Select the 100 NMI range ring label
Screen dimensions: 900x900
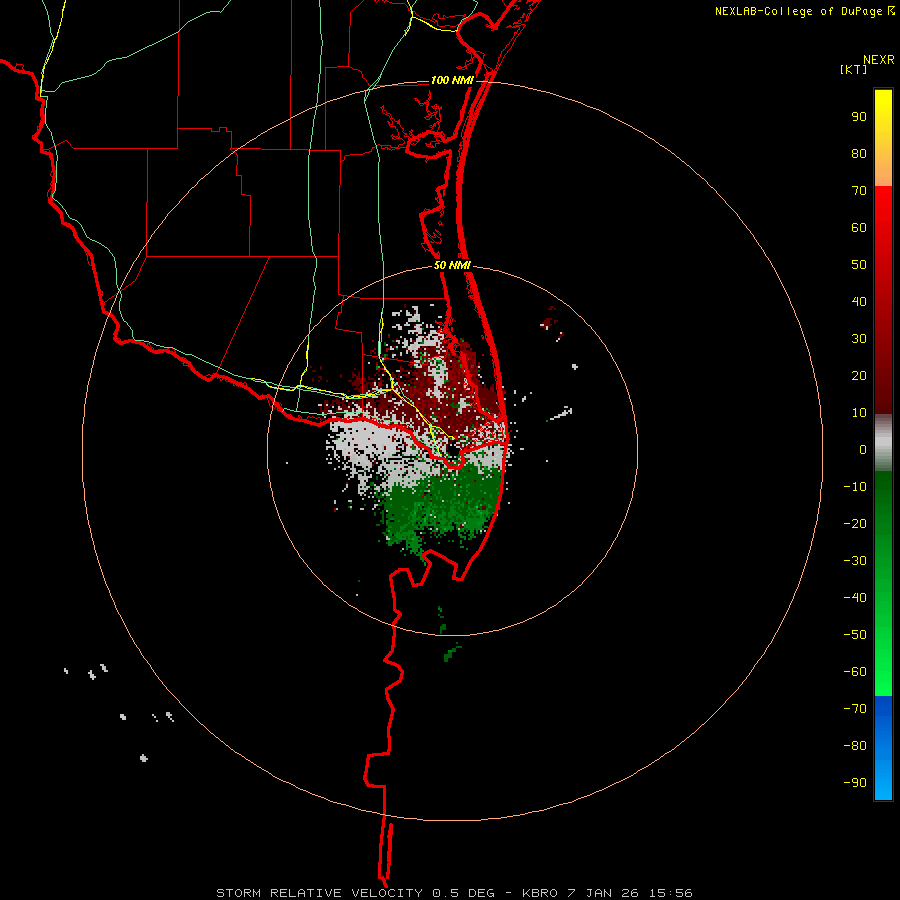(452, 80)
